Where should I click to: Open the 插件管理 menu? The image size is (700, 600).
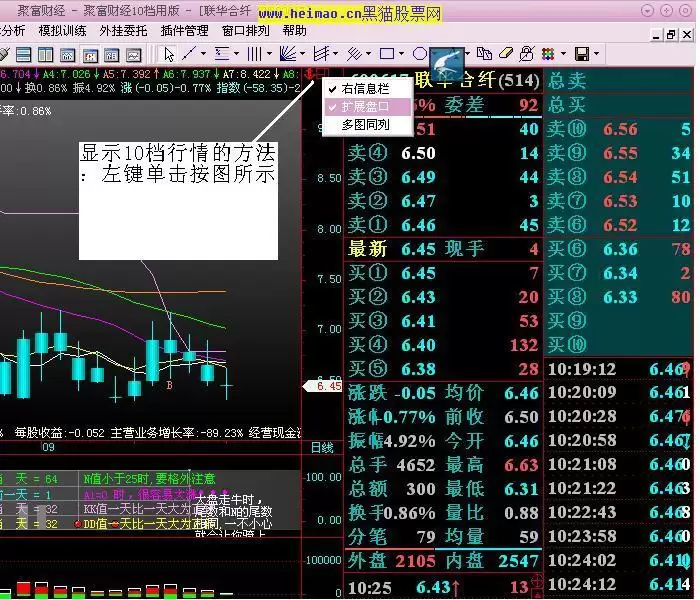coord(184,31)
